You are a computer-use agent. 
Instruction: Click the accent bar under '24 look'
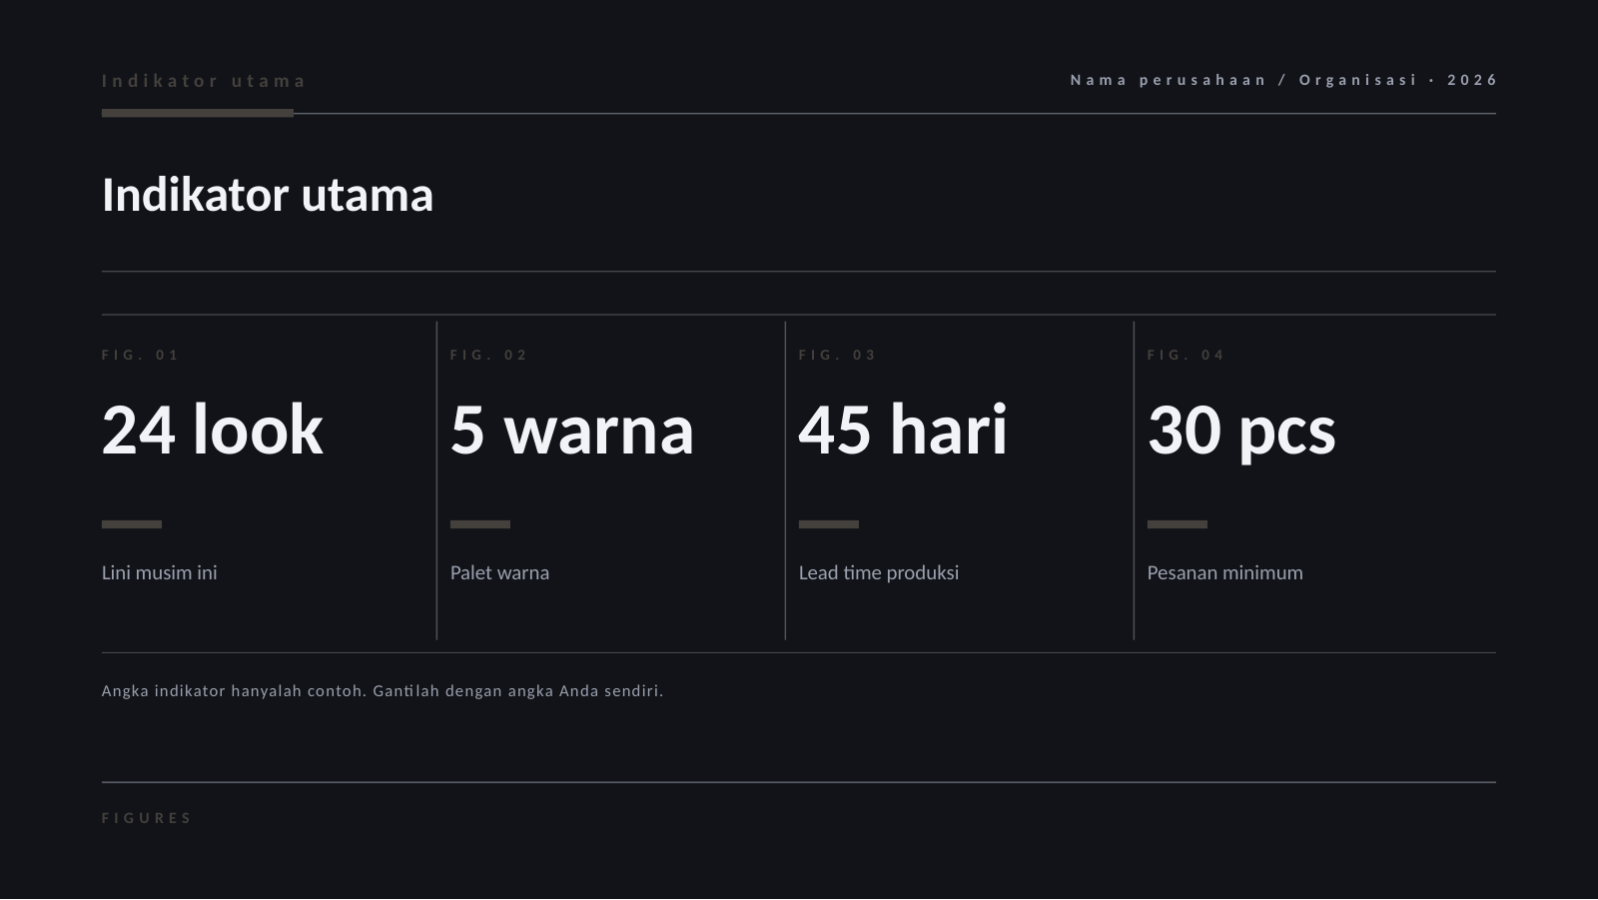pos(132,524)
